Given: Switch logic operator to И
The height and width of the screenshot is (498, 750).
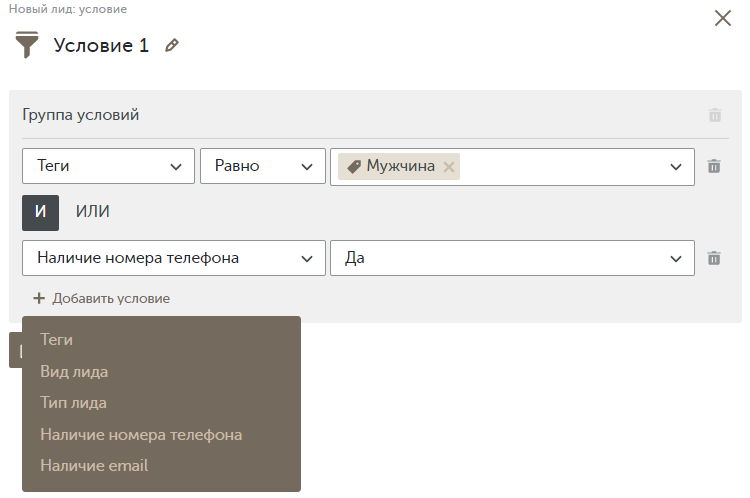Looking at the screenshot, I should point(41,212).
